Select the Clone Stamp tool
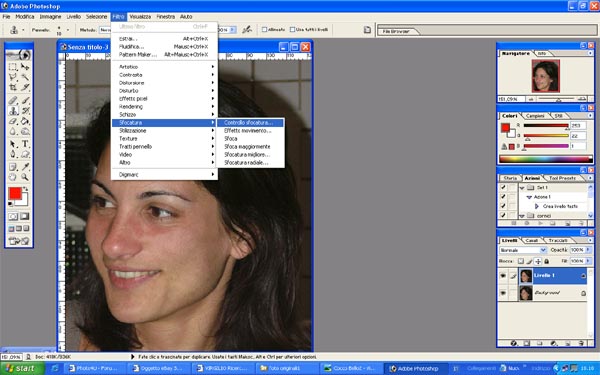This screenshot has height=375, width=600. click(x=13, y=111)
